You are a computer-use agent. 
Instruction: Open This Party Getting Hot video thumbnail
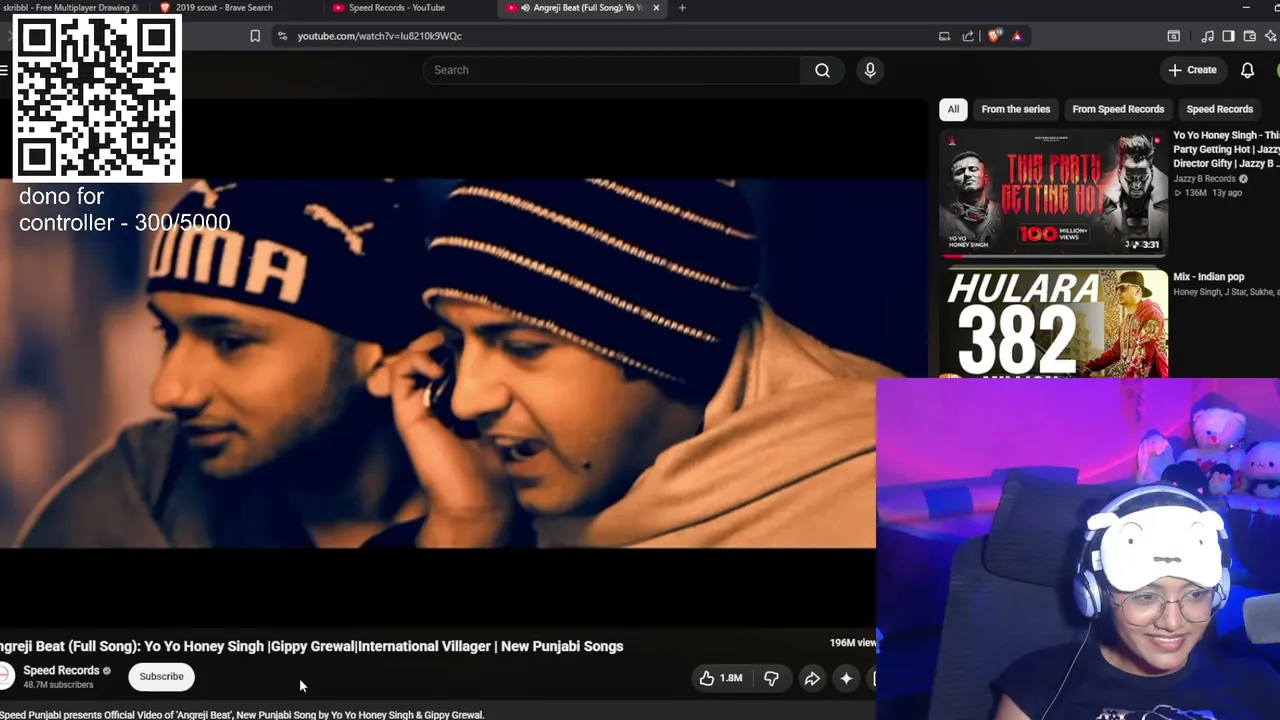click(x=1054, y=193)
